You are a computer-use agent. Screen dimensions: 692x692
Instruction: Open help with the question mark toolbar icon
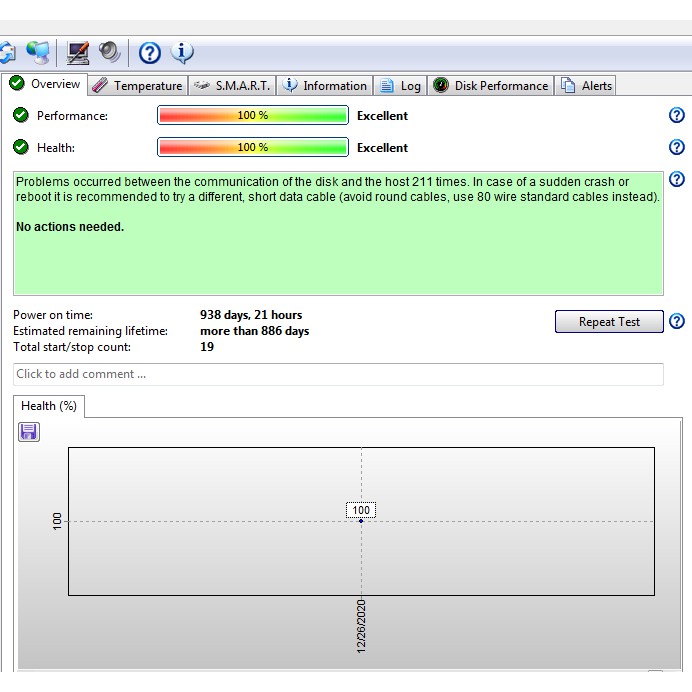point(150,53)
